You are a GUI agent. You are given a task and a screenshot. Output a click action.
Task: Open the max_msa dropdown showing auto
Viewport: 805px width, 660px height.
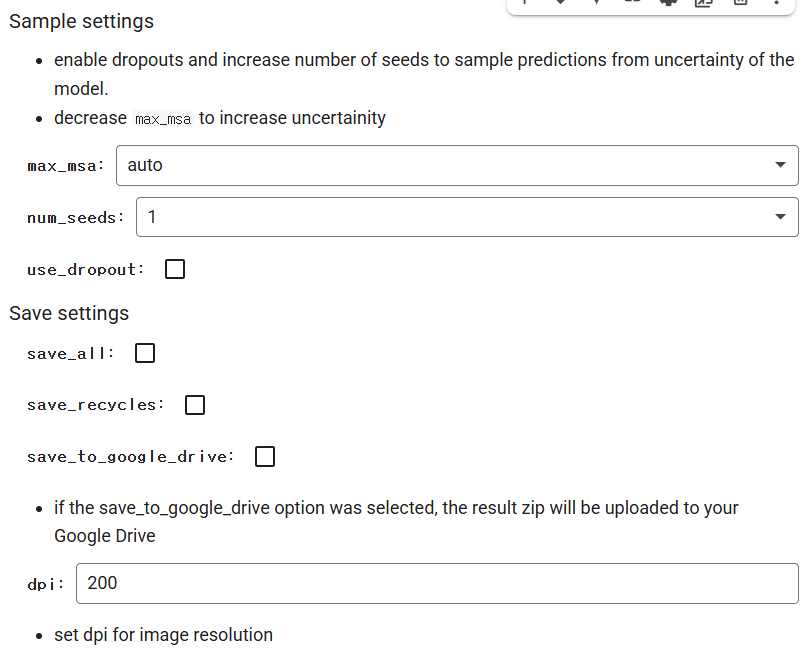[457, 165]
